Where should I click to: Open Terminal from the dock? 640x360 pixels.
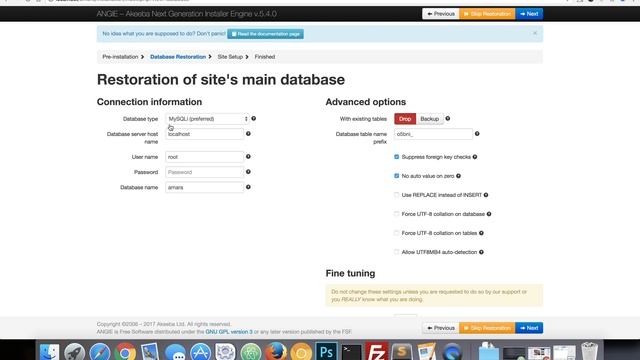[x=351, y=351]
